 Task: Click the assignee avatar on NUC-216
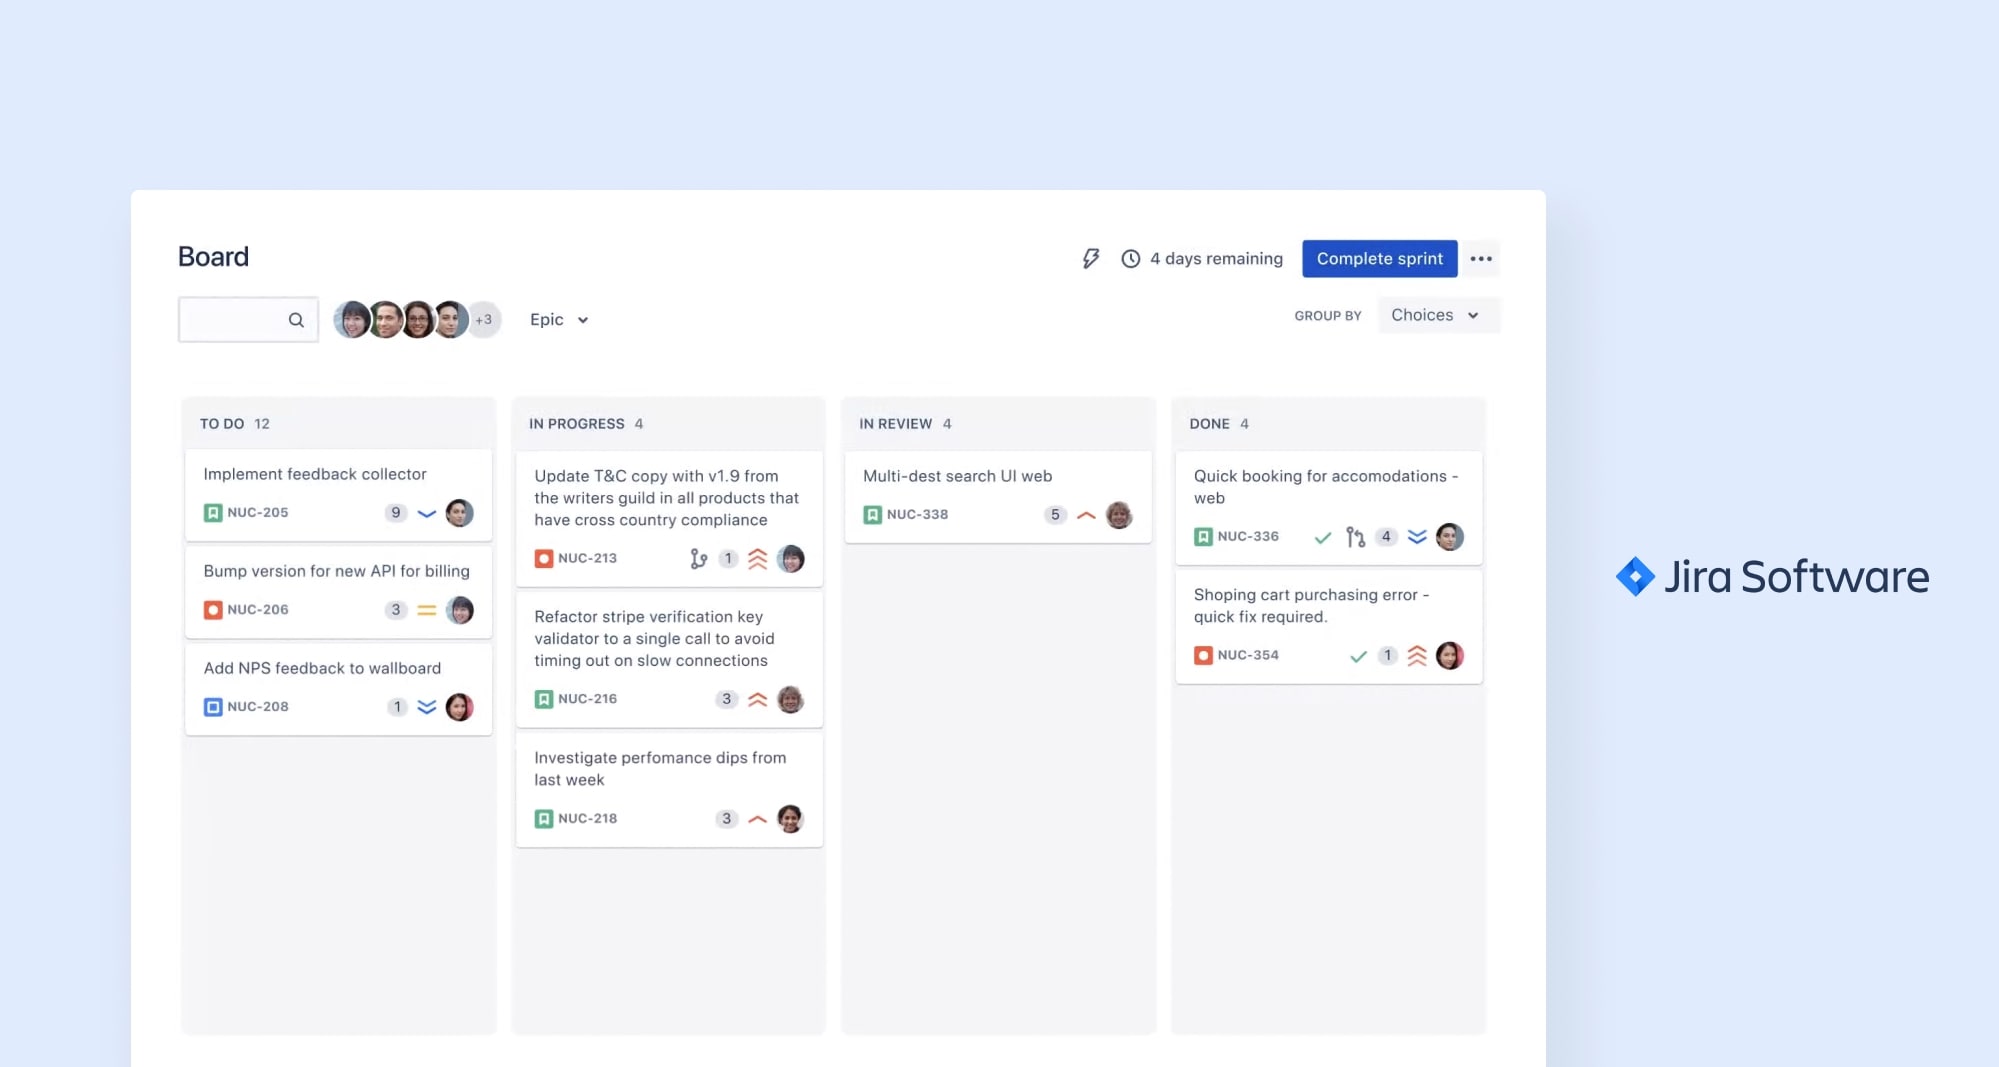click(791, 699)
